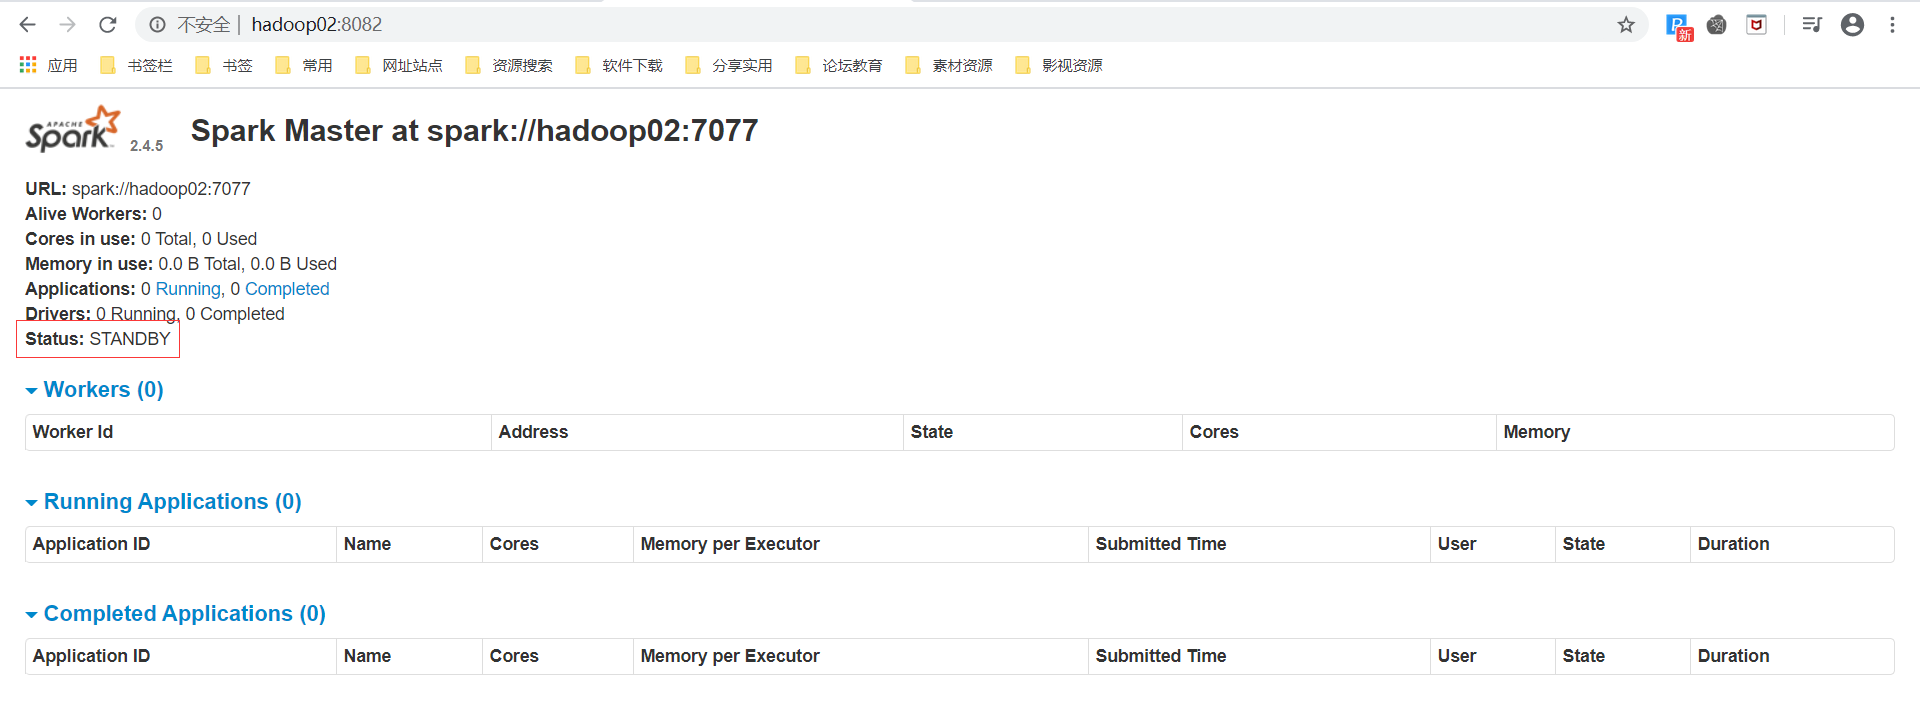The width and height of the screenshot is (1920, 725).
Task: Click the browser forward arrow
Action: click(68, 24)
